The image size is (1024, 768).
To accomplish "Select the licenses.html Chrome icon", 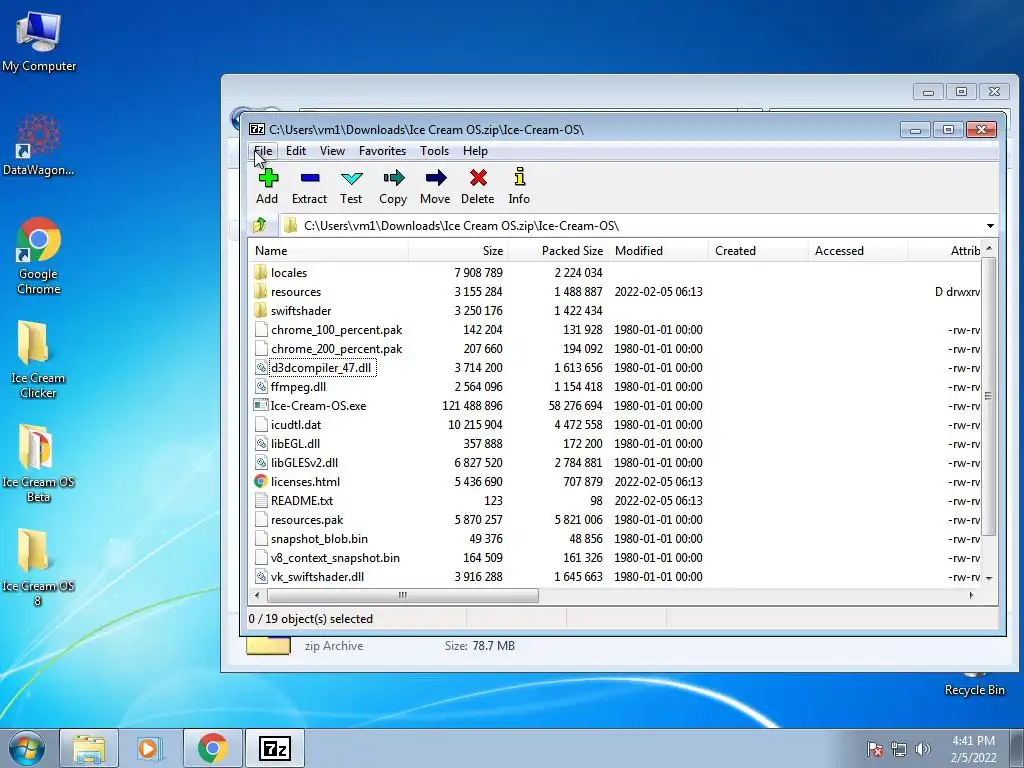I will [x=261, y=481].
